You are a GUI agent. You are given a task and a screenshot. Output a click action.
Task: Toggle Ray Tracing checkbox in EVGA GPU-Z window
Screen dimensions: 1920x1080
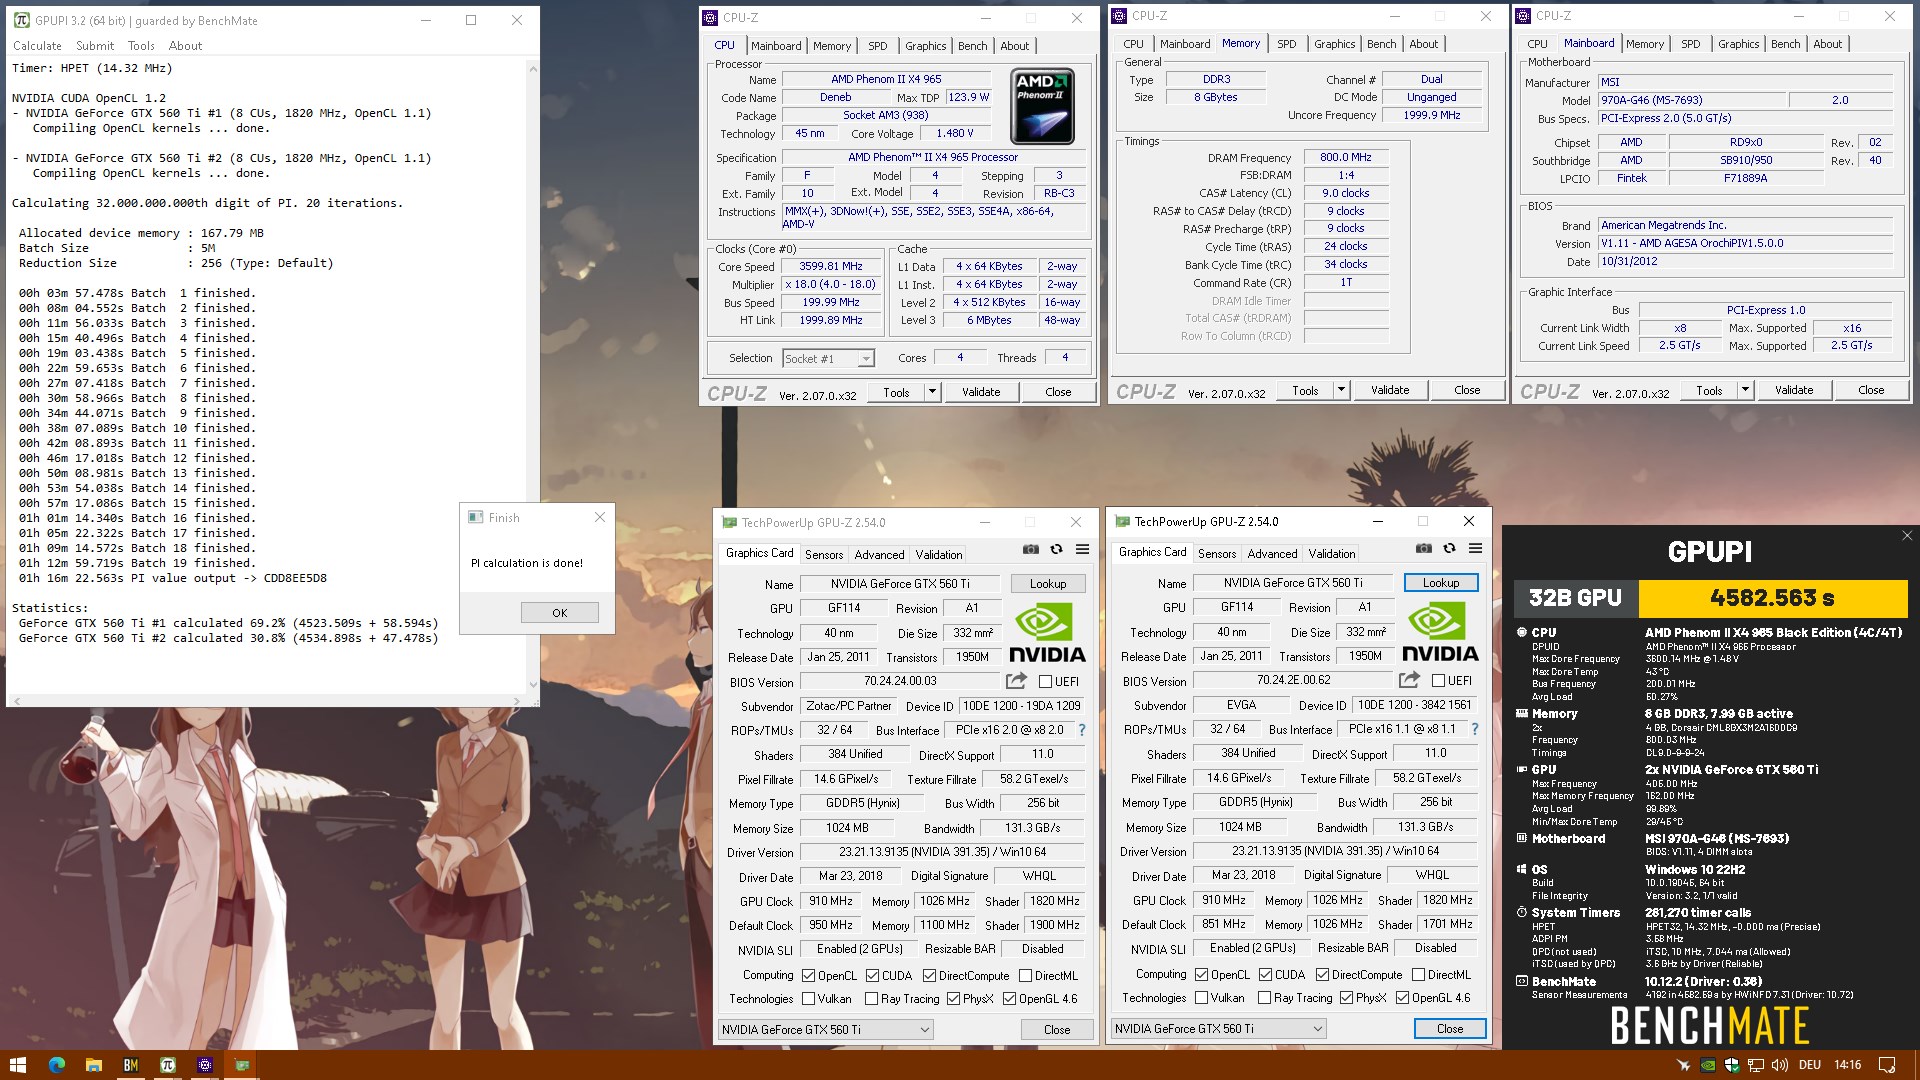1264,998
